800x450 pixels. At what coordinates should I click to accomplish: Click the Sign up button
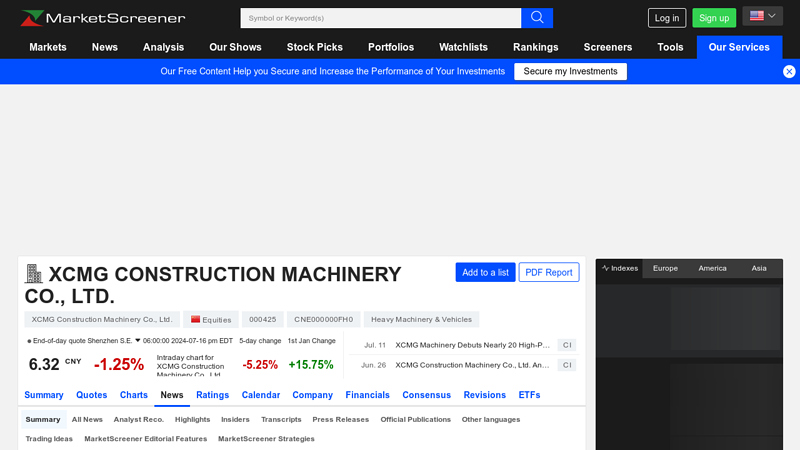click(x=714, y=18)
